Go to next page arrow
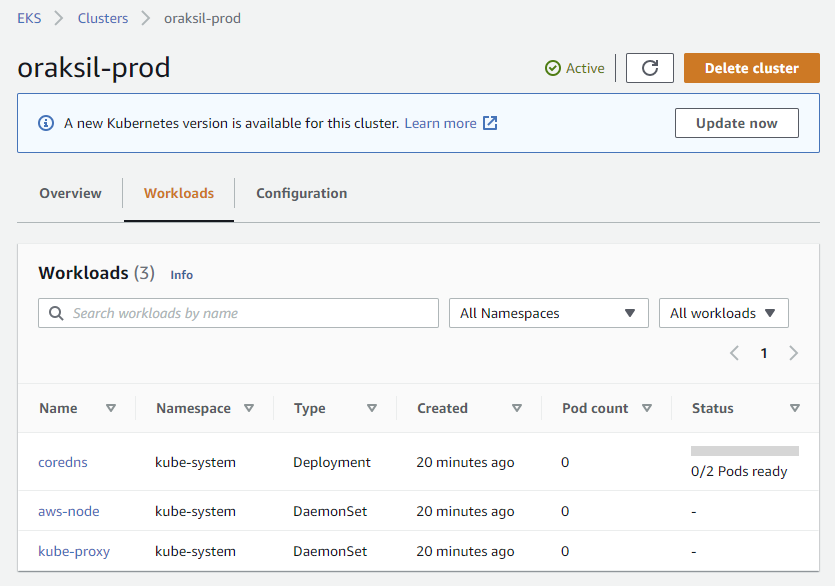 point(794,353)
